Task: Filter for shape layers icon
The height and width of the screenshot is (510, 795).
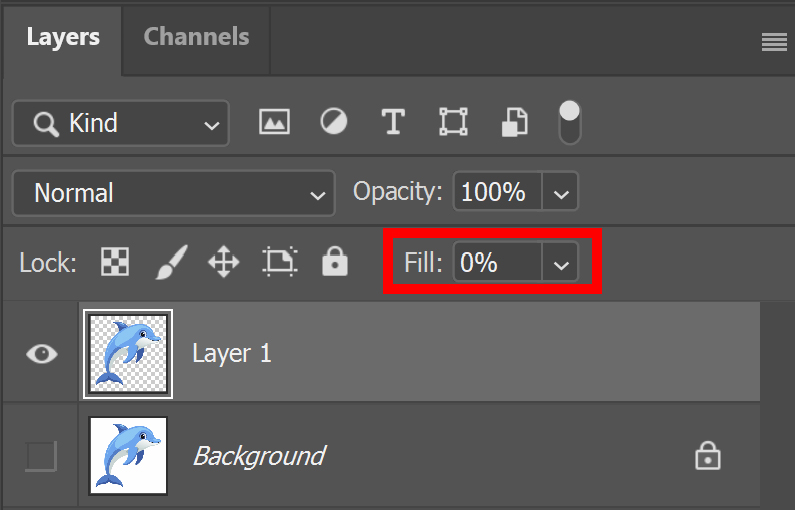Action: tap(453, 122)
